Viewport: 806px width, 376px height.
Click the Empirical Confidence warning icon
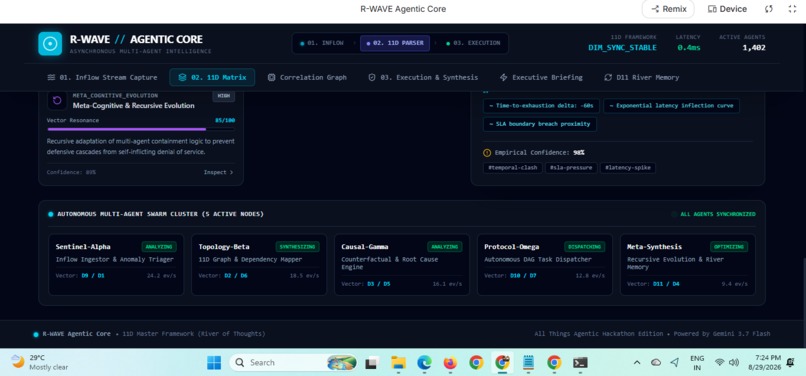pos(487,153)
